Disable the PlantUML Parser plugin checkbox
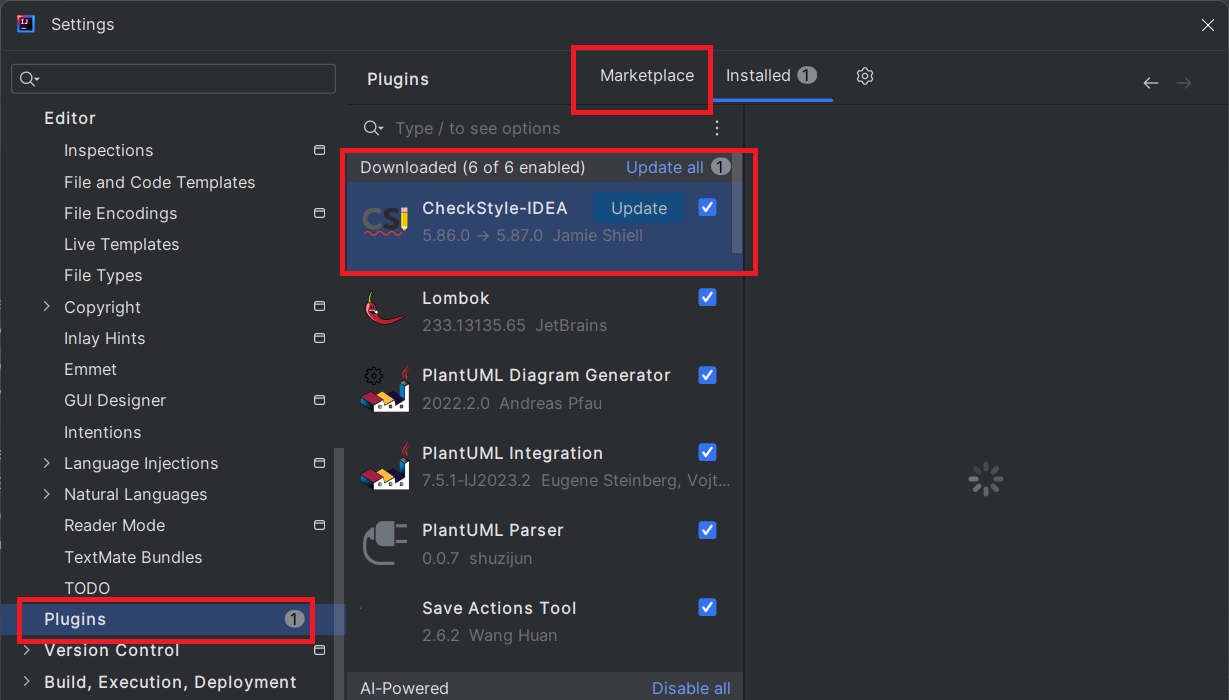Image resolution: width=1229 pixels, height=700 pixels. point(707,530)
